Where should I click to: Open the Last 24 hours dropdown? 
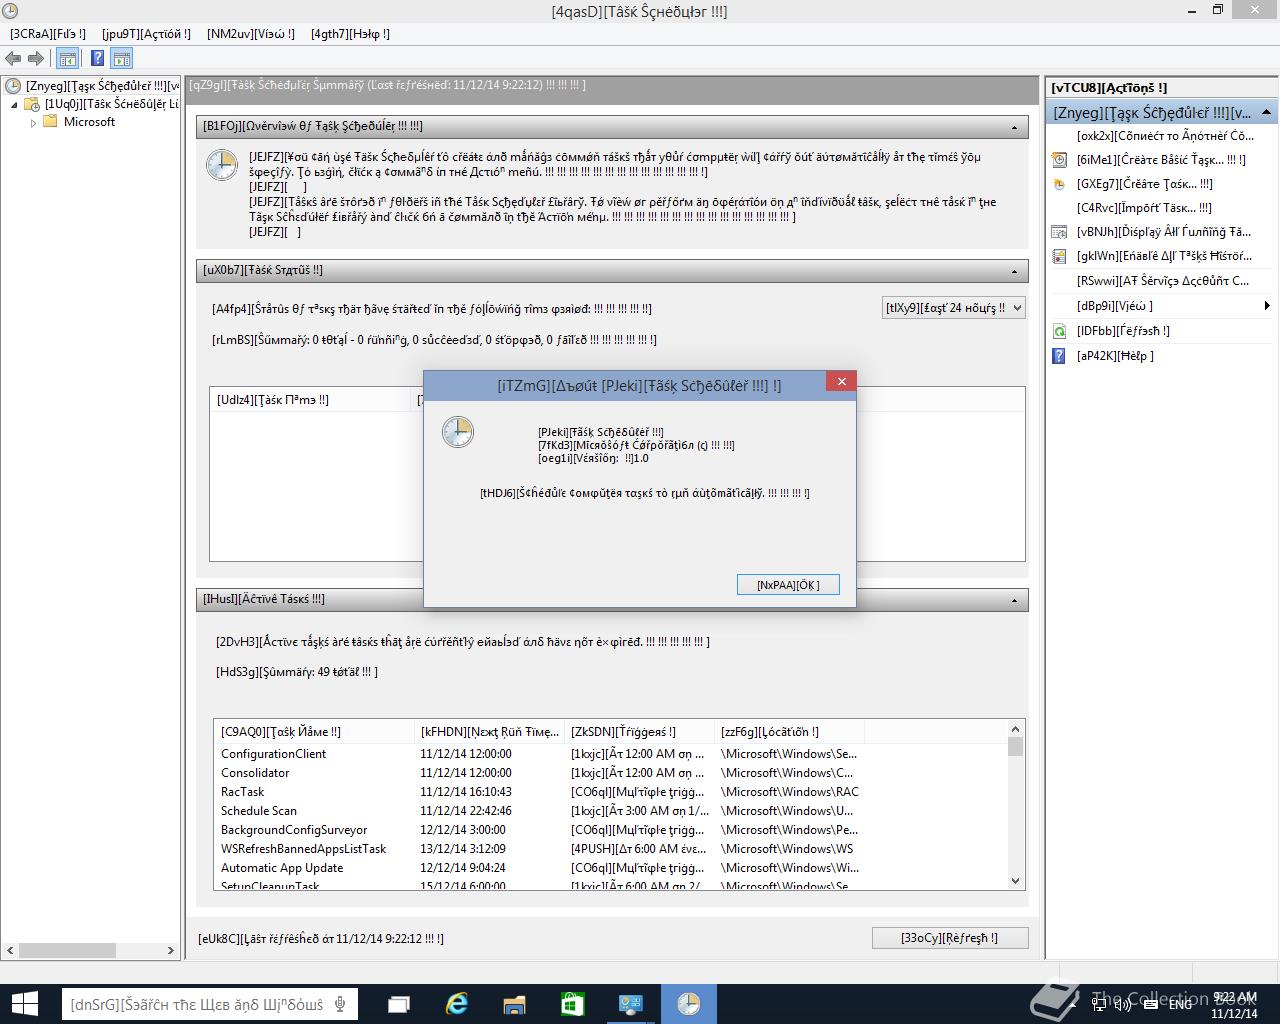[954, 308]
